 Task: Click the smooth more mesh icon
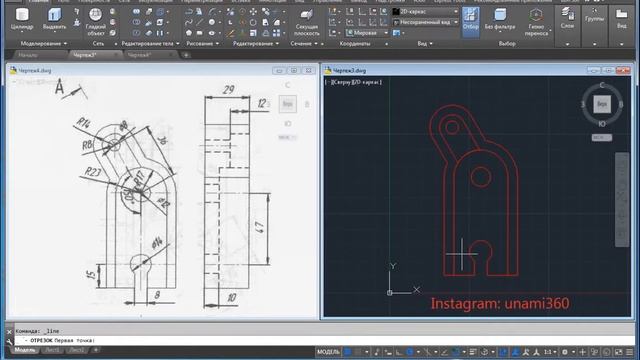[113, 12]
